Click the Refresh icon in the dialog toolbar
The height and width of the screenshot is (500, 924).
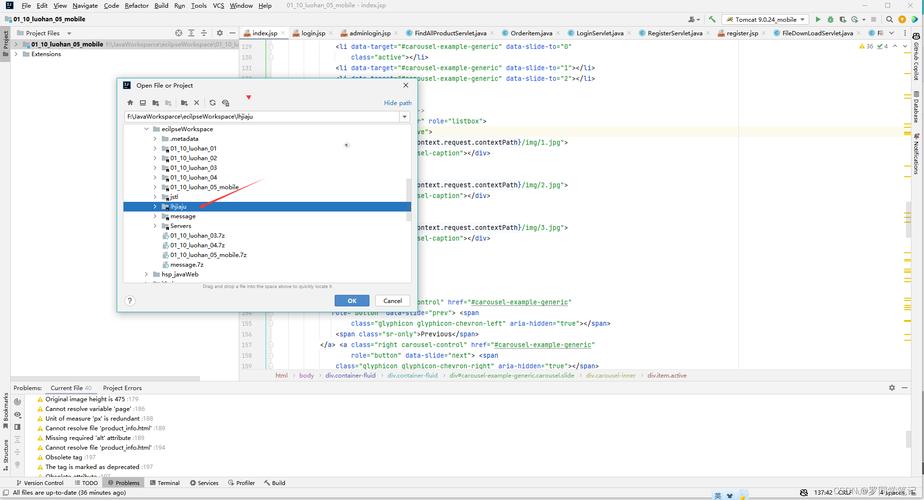212,103
